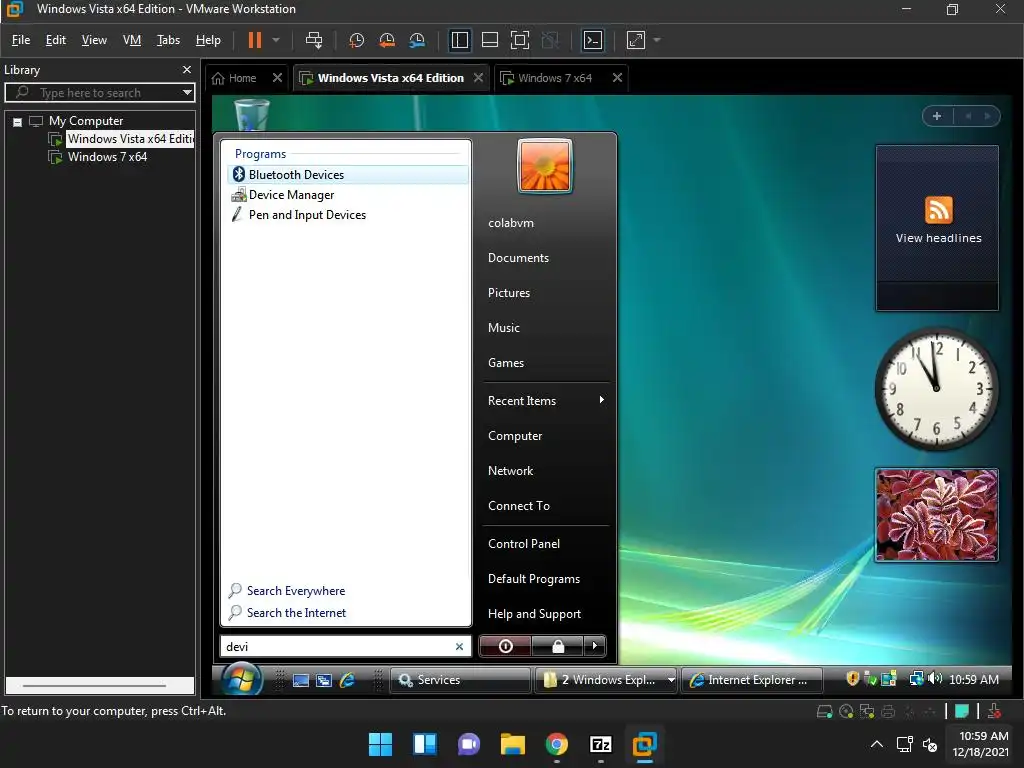This screenshot has height=768, width=1024.
Task: Switch to the Windows 7 x64 tab
Action: [554, 78]
